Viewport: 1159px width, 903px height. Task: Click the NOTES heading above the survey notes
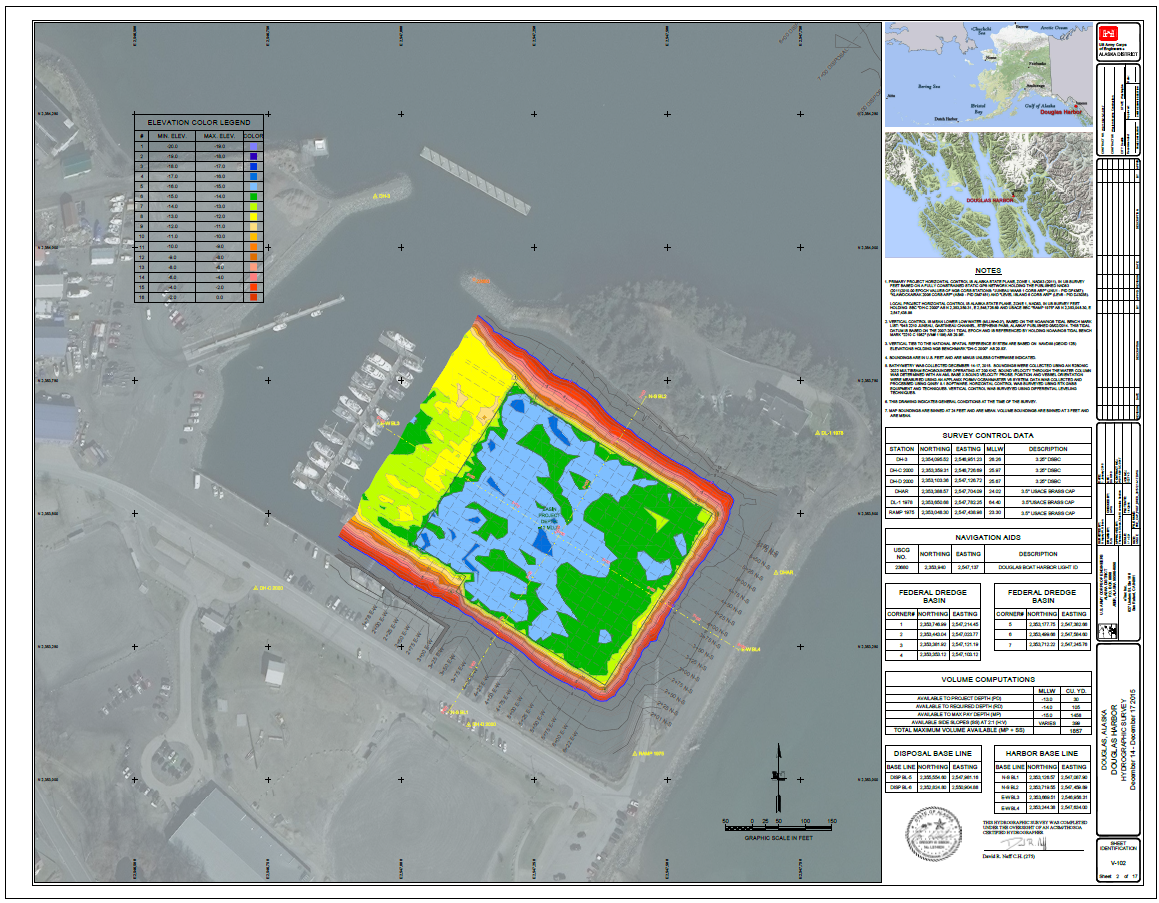coord(987,271)
